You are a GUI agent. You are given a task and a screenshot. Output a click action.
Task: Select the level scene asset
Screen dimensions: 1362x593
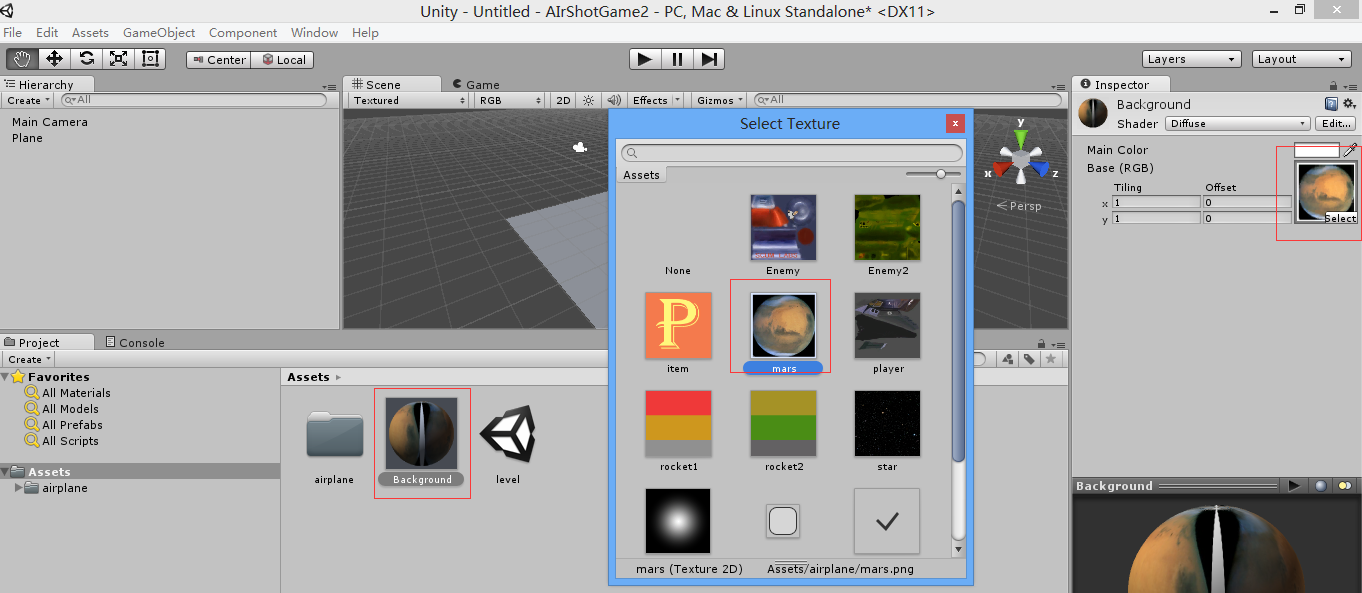[x=508, y=446]
